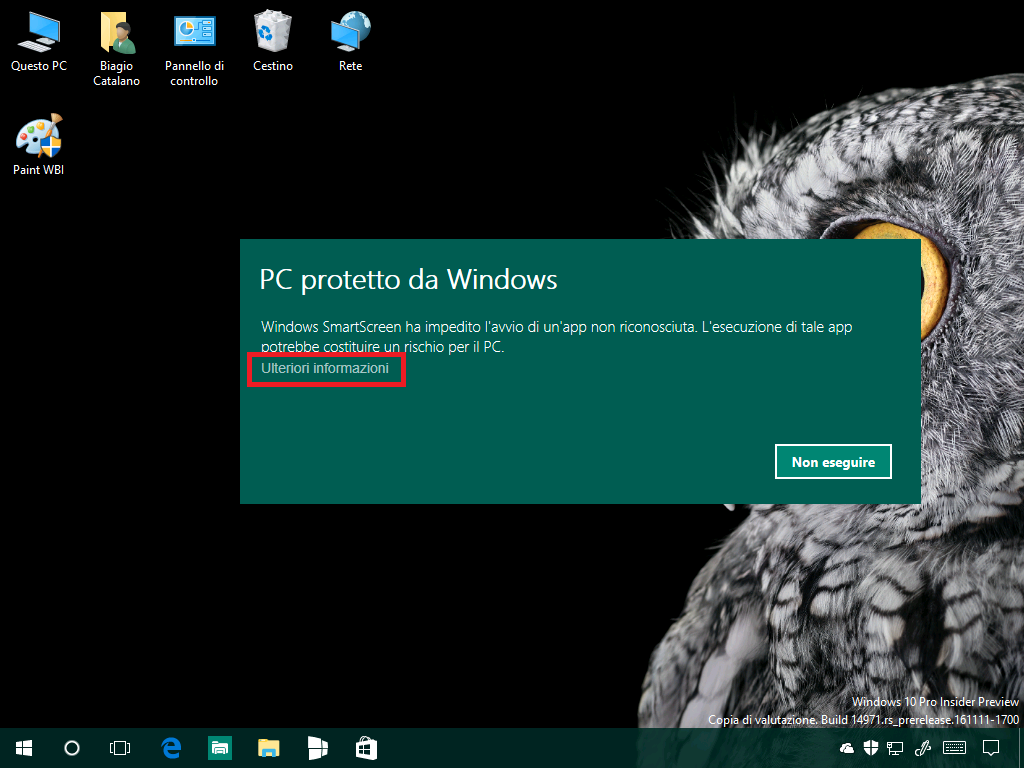Image resolution: width=1024 pixels, height=768 pixels.
Task: Open the green printer app in taskbar
Action: pyautogui.click(x=220, y=748)
